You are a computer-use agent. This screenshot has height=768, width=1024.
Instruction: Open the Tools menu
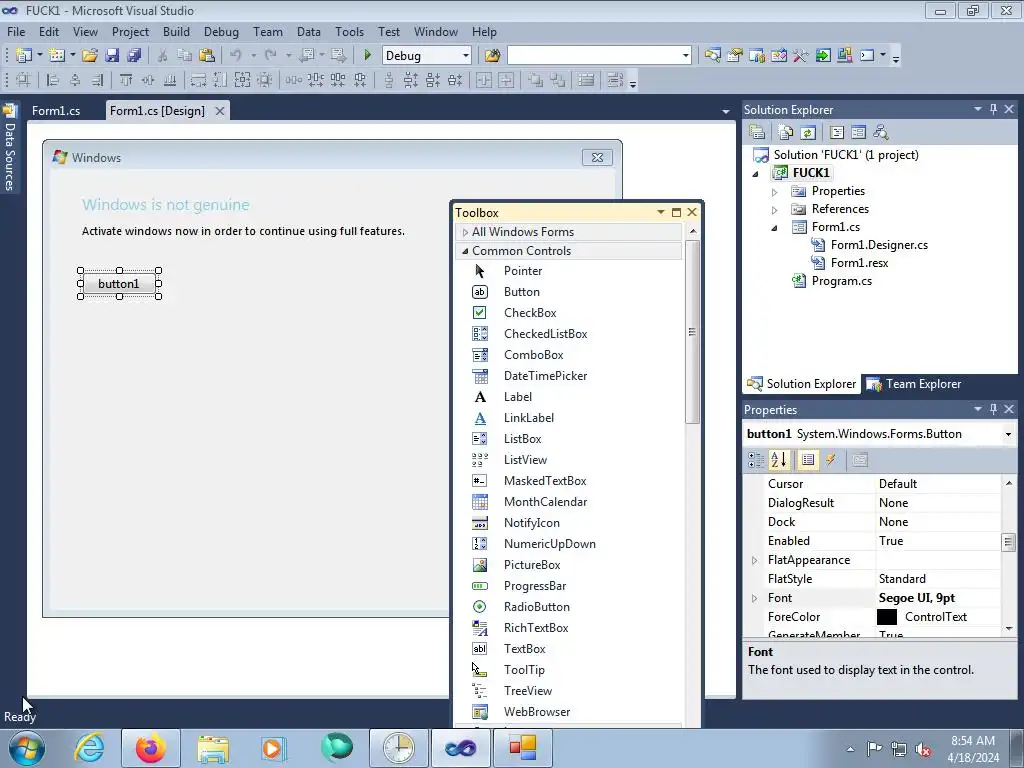(x=349, y=31)
